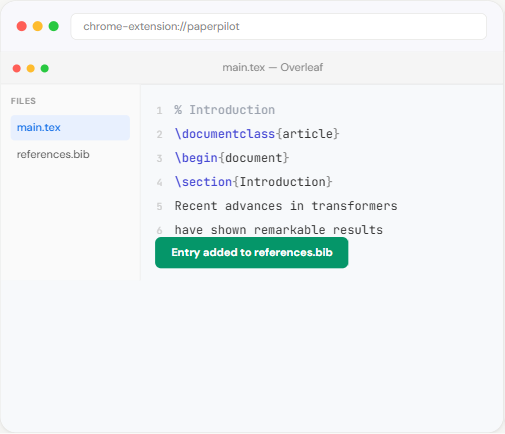
Task: Click the 'main.tex — Overleaf' window title
Action: 272,68
